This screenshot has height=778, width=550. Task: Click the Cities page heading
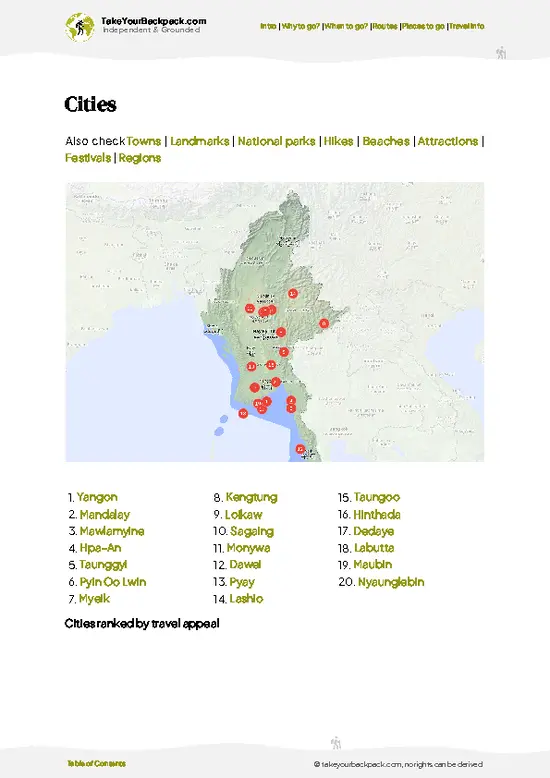[90, 104]
